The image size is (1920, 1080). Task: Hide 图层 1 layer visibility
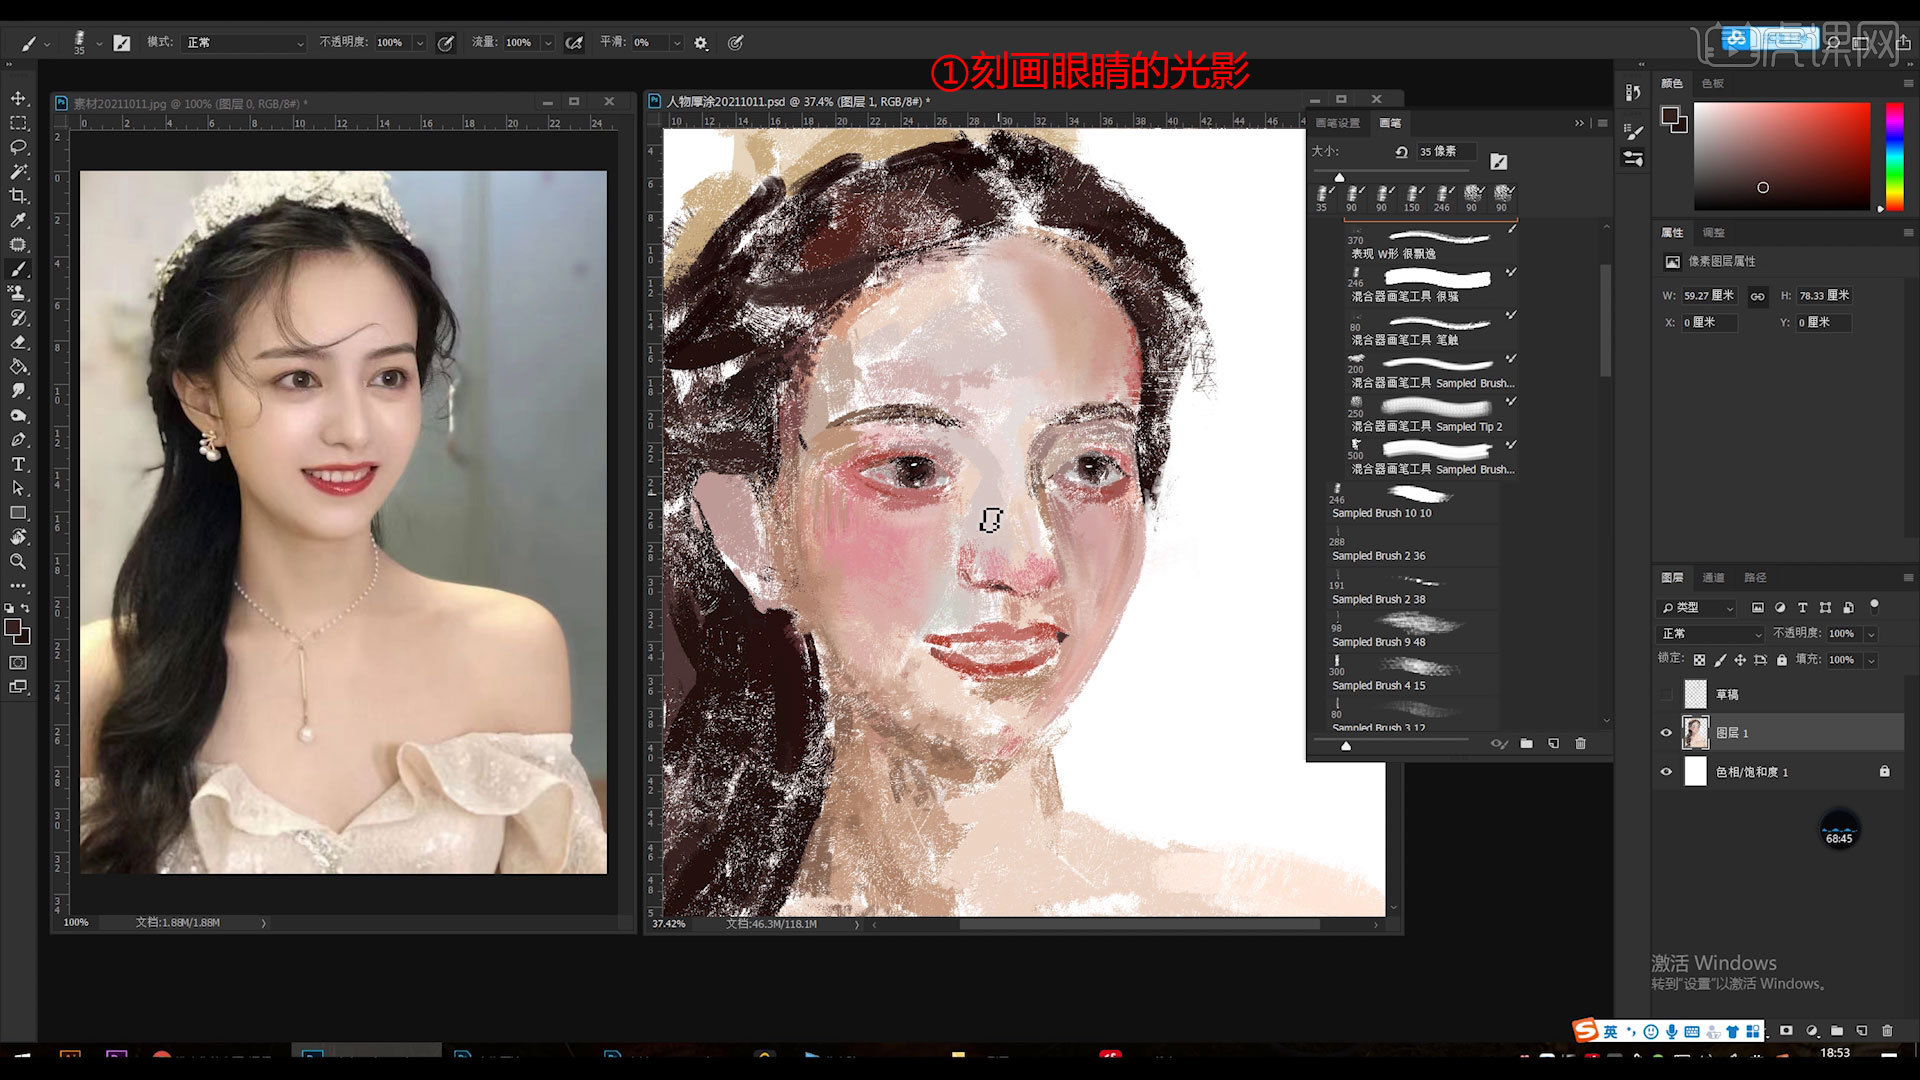[x=1666, y=733]
